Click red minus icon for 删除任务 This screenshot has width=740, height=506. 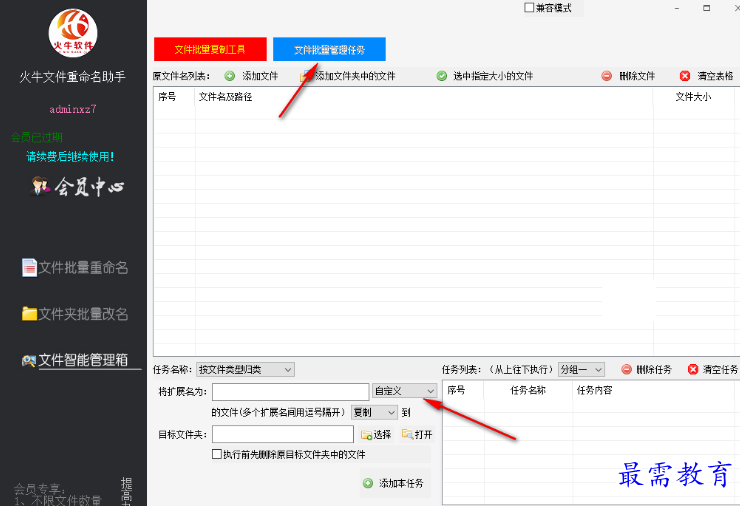[x=626, y=370]
